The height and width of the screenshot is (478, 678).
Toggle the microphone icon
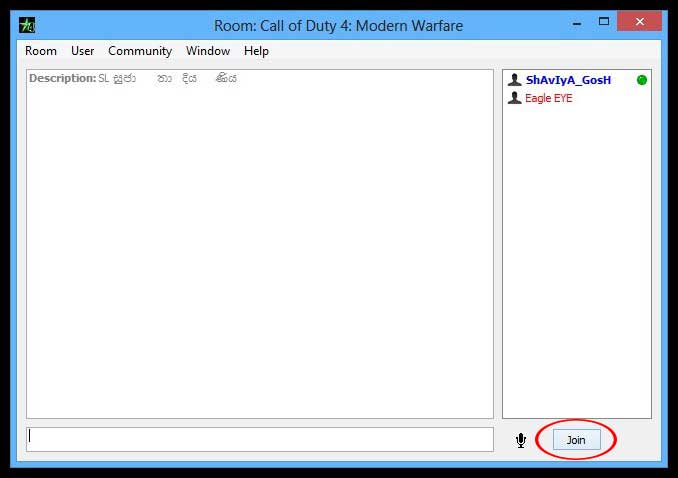(x=521, y=440)
